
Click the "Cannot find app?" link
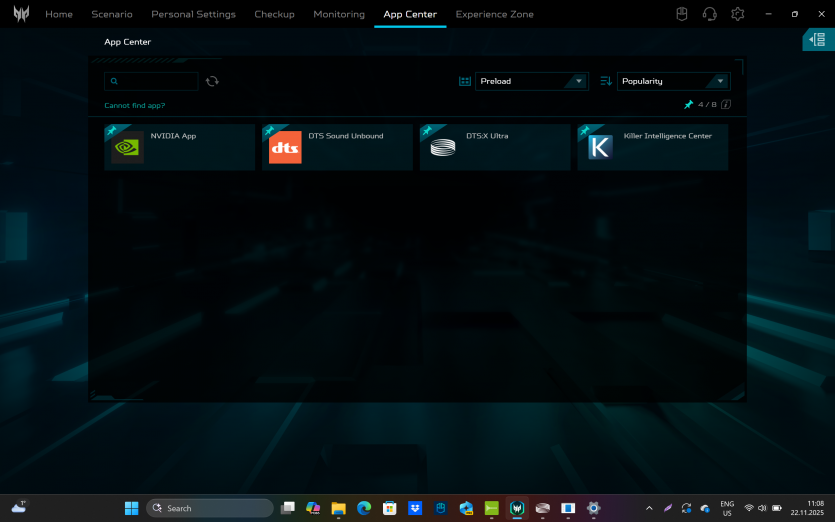point(135,105)
